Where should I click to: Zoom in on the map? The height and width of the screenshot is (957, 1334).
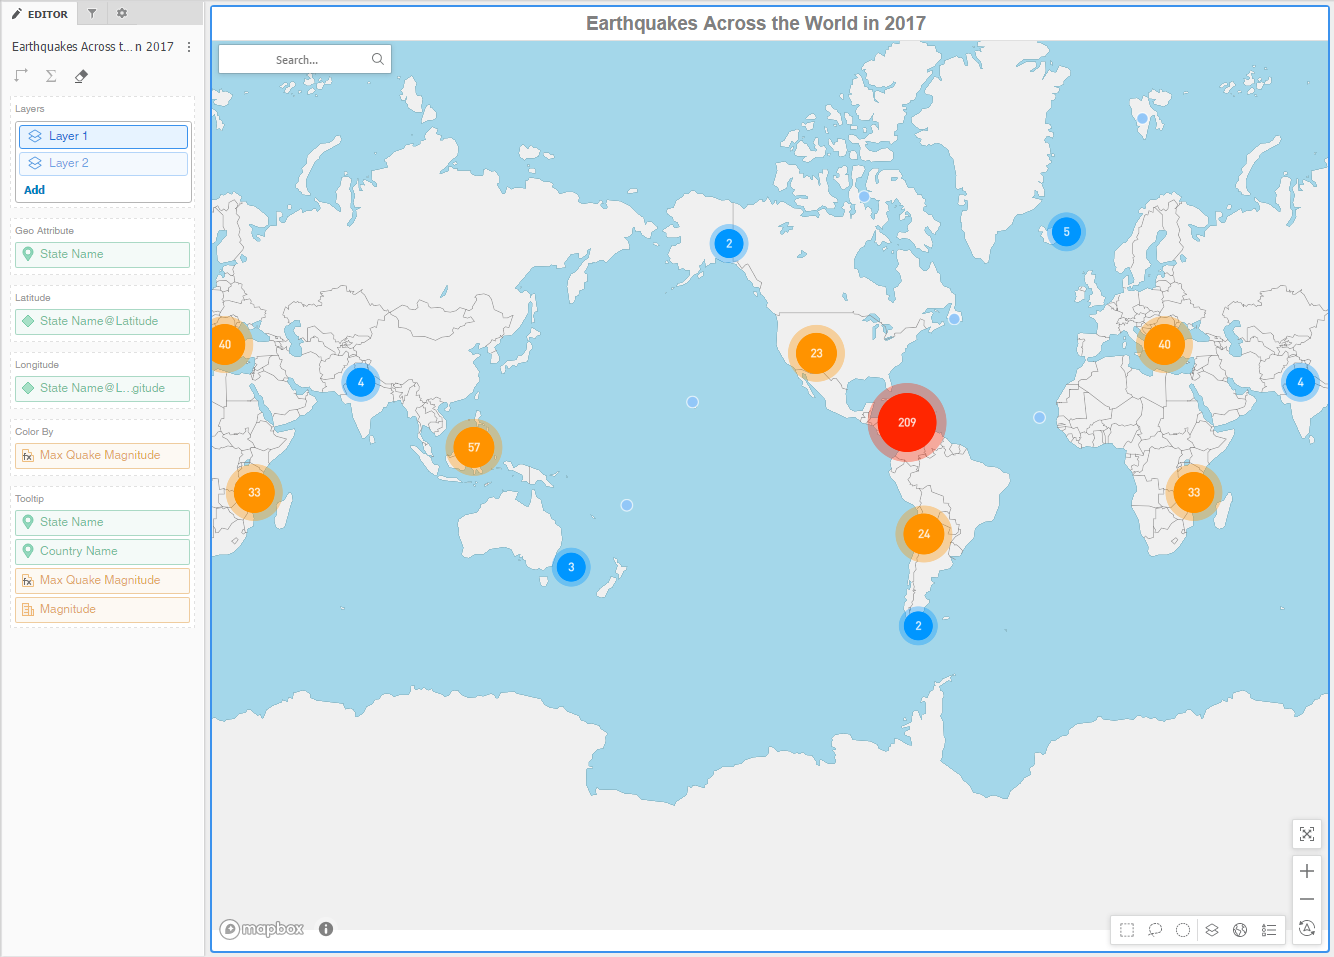1307,871
